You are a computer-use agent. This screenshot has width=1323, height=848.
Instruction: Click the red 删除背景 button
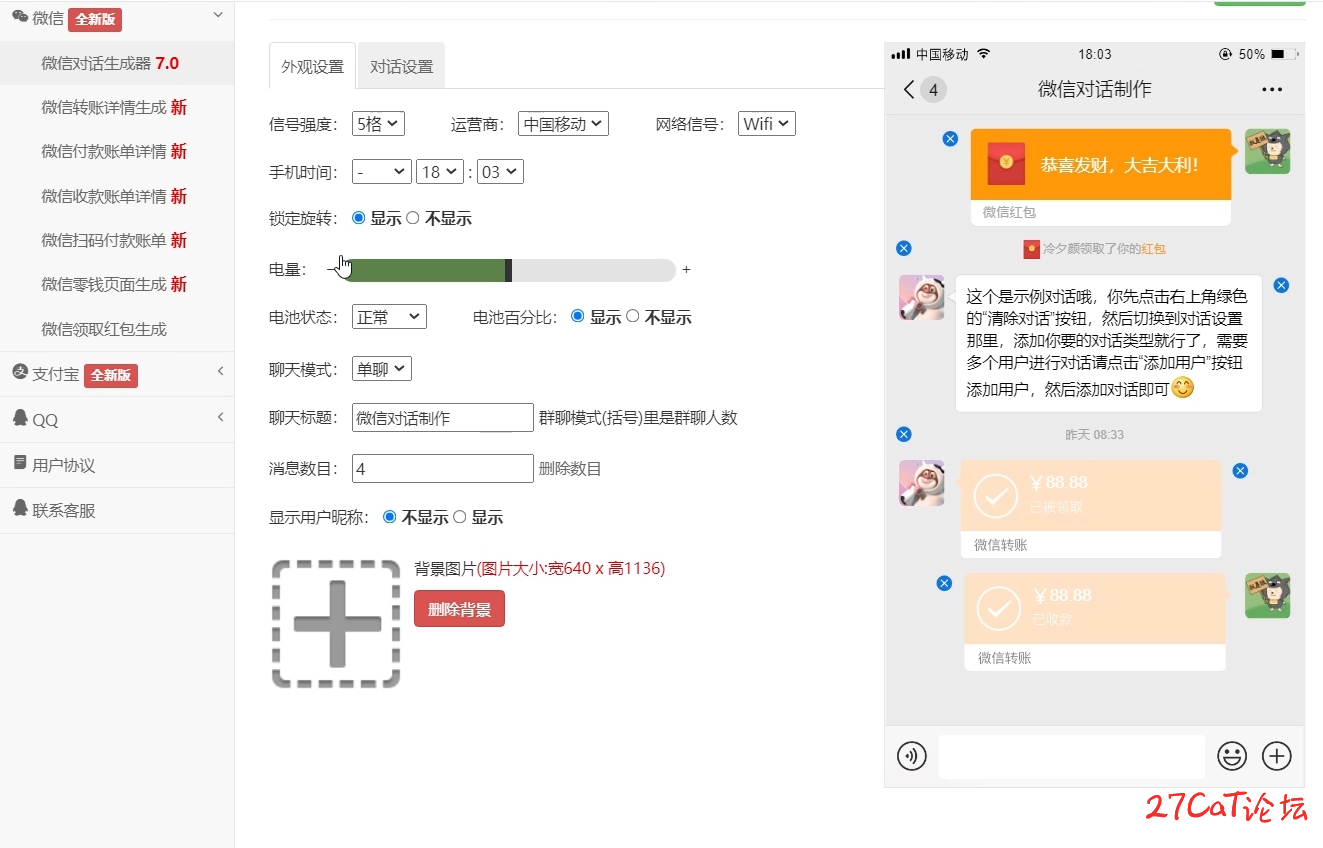coord(459,609)
